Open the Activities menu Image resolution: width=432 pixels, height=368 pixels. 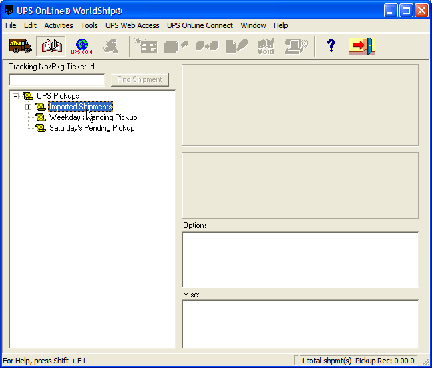[59, 25]
